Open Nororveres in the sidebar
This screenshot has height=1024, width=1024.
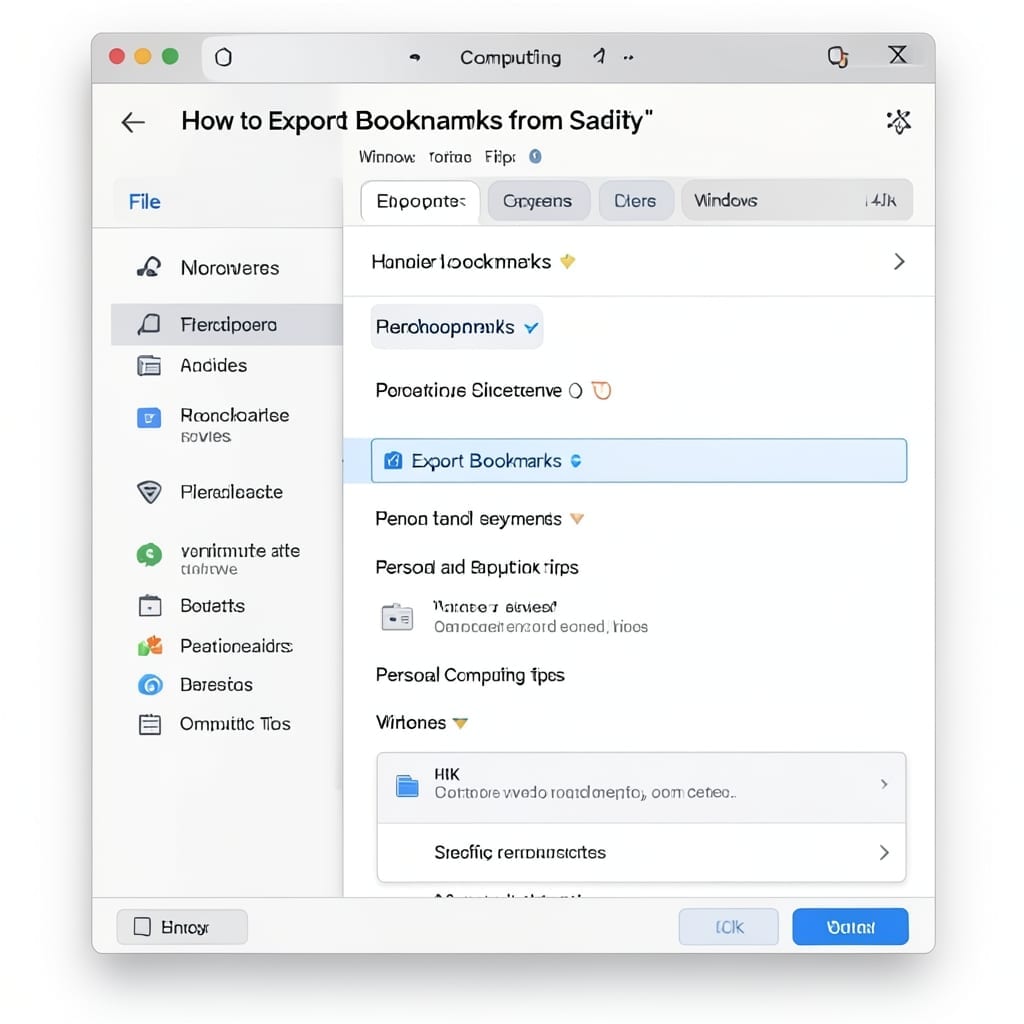230,268
